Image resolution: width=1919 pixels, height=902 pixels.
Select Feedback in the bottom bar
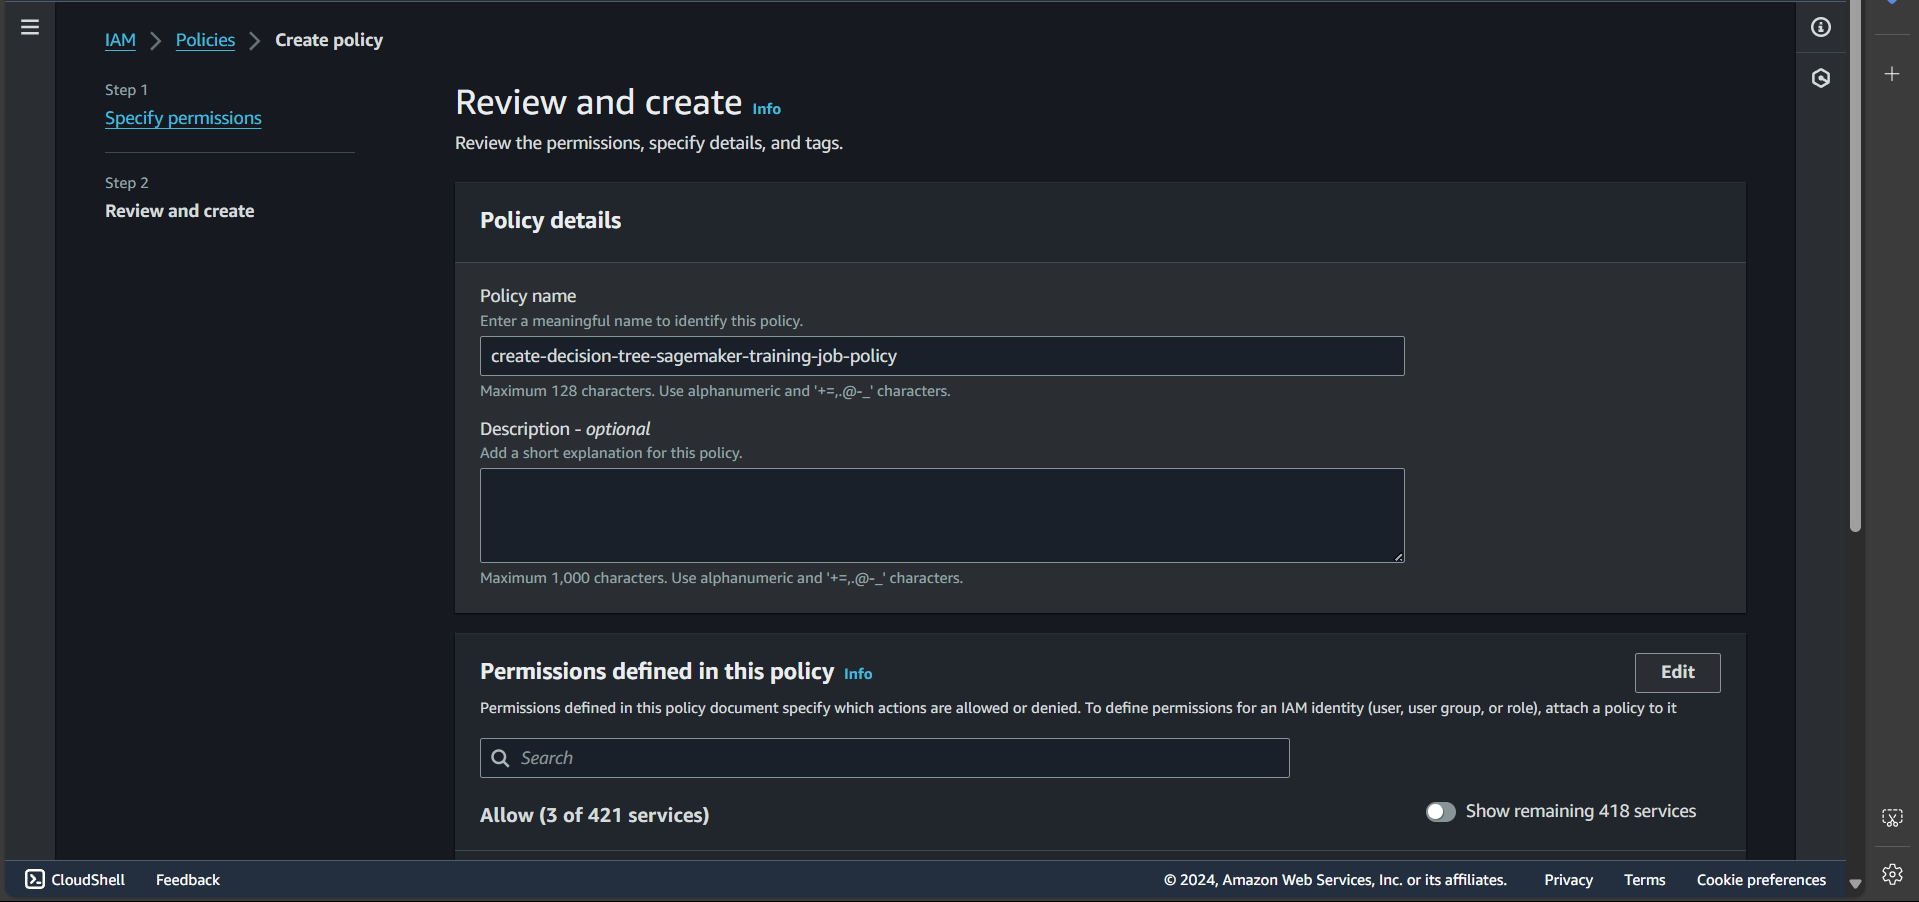click(x=187, y=879)
